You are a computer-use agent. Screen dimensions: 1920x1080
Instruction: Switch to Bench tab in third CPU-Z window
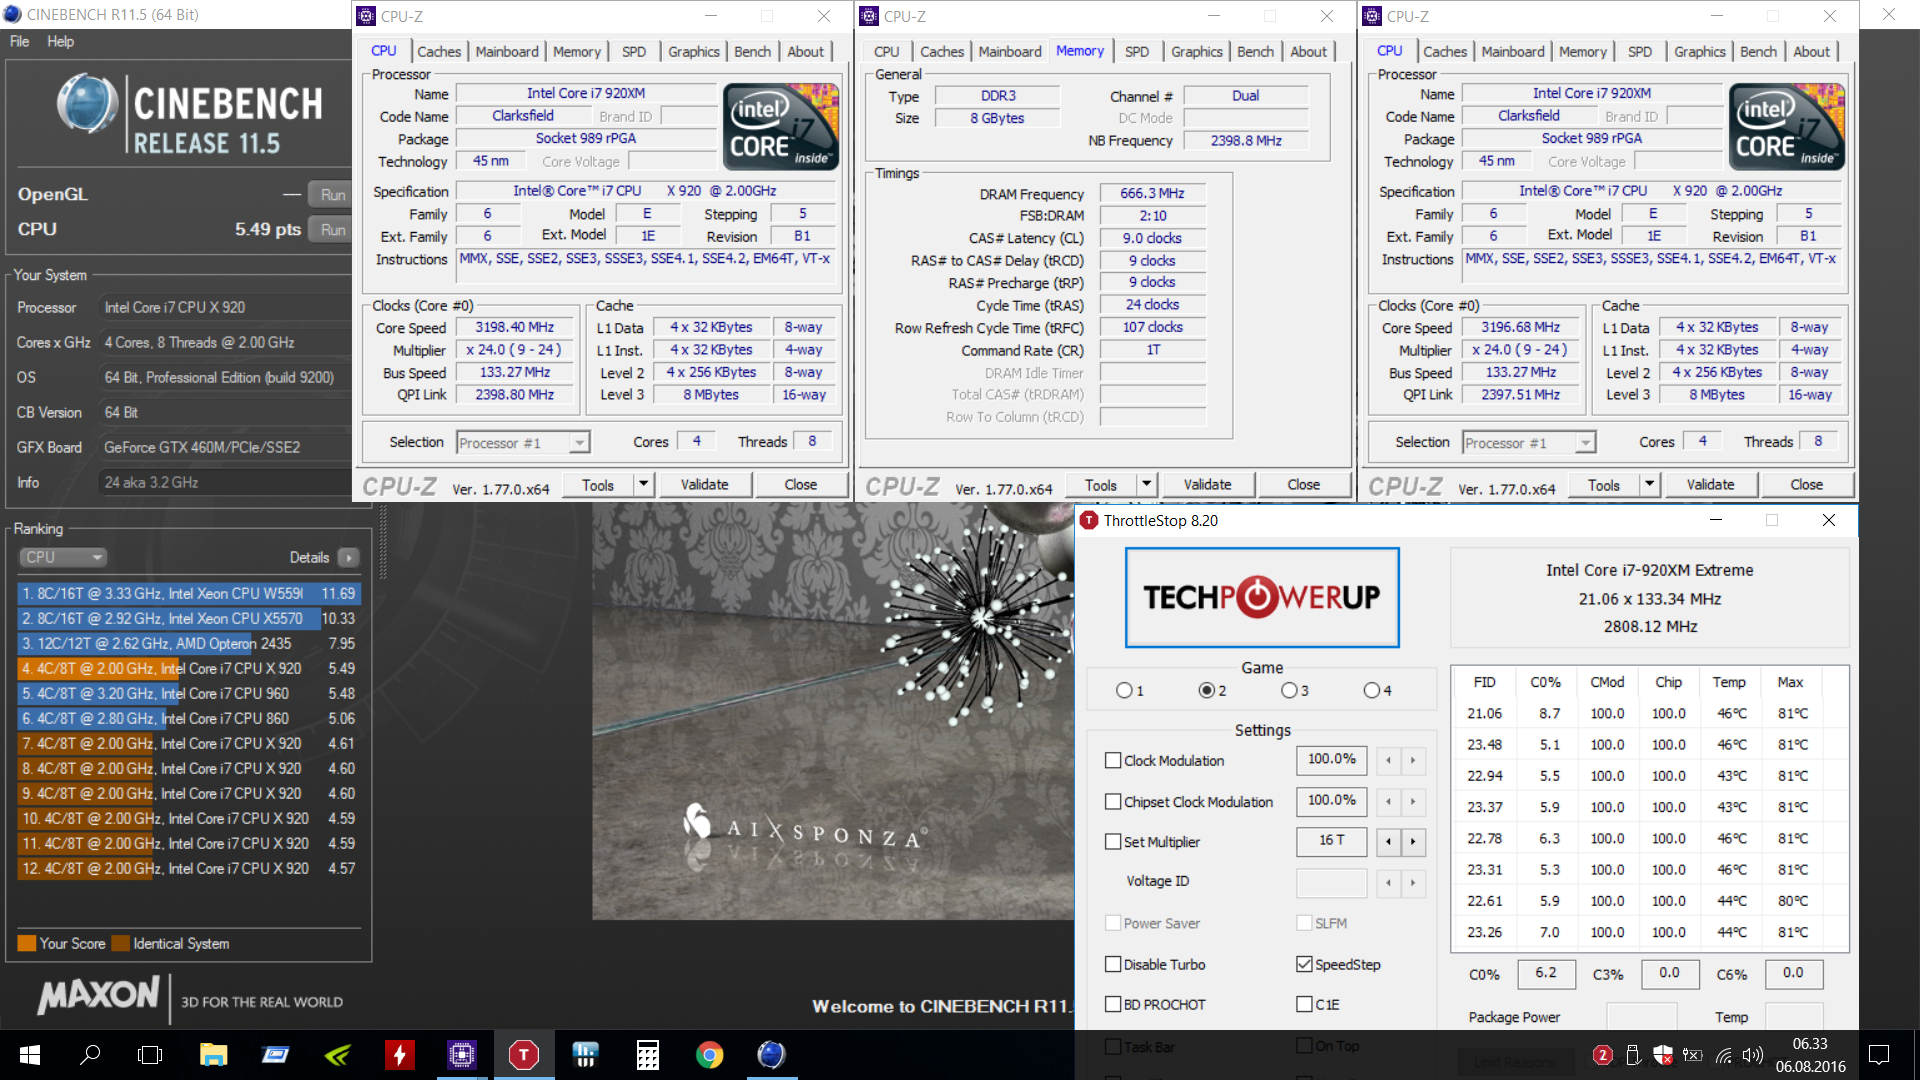coord(1758,51)
